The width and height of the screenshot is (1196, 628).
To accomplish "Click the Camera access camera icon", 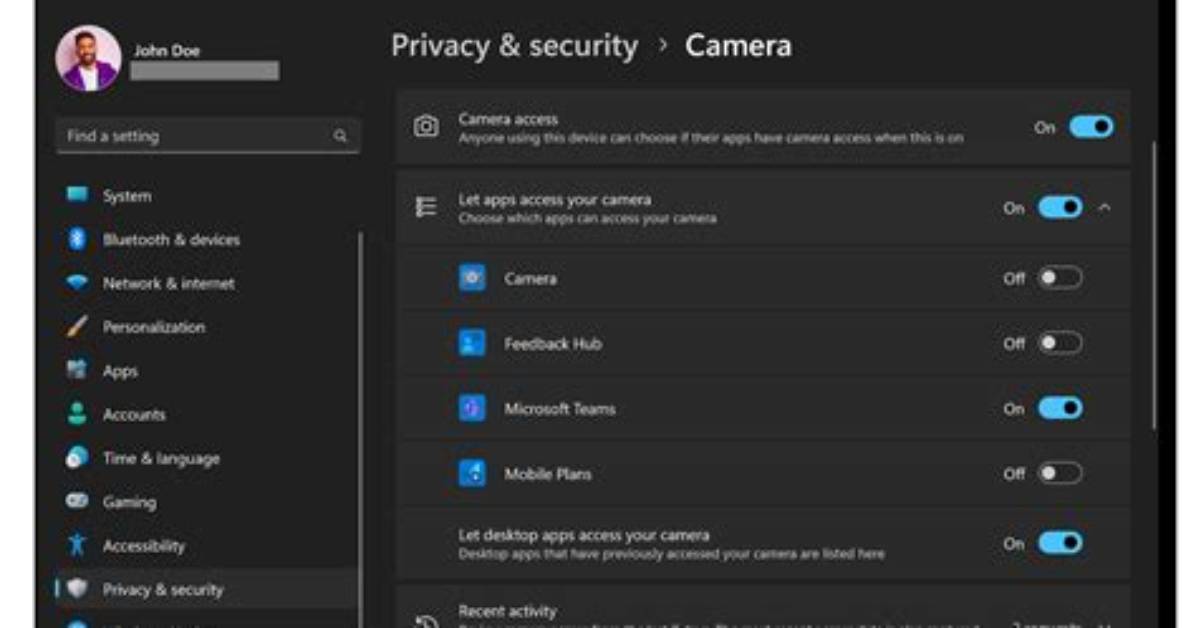I will pyautogui.click(x=426, y=127).
